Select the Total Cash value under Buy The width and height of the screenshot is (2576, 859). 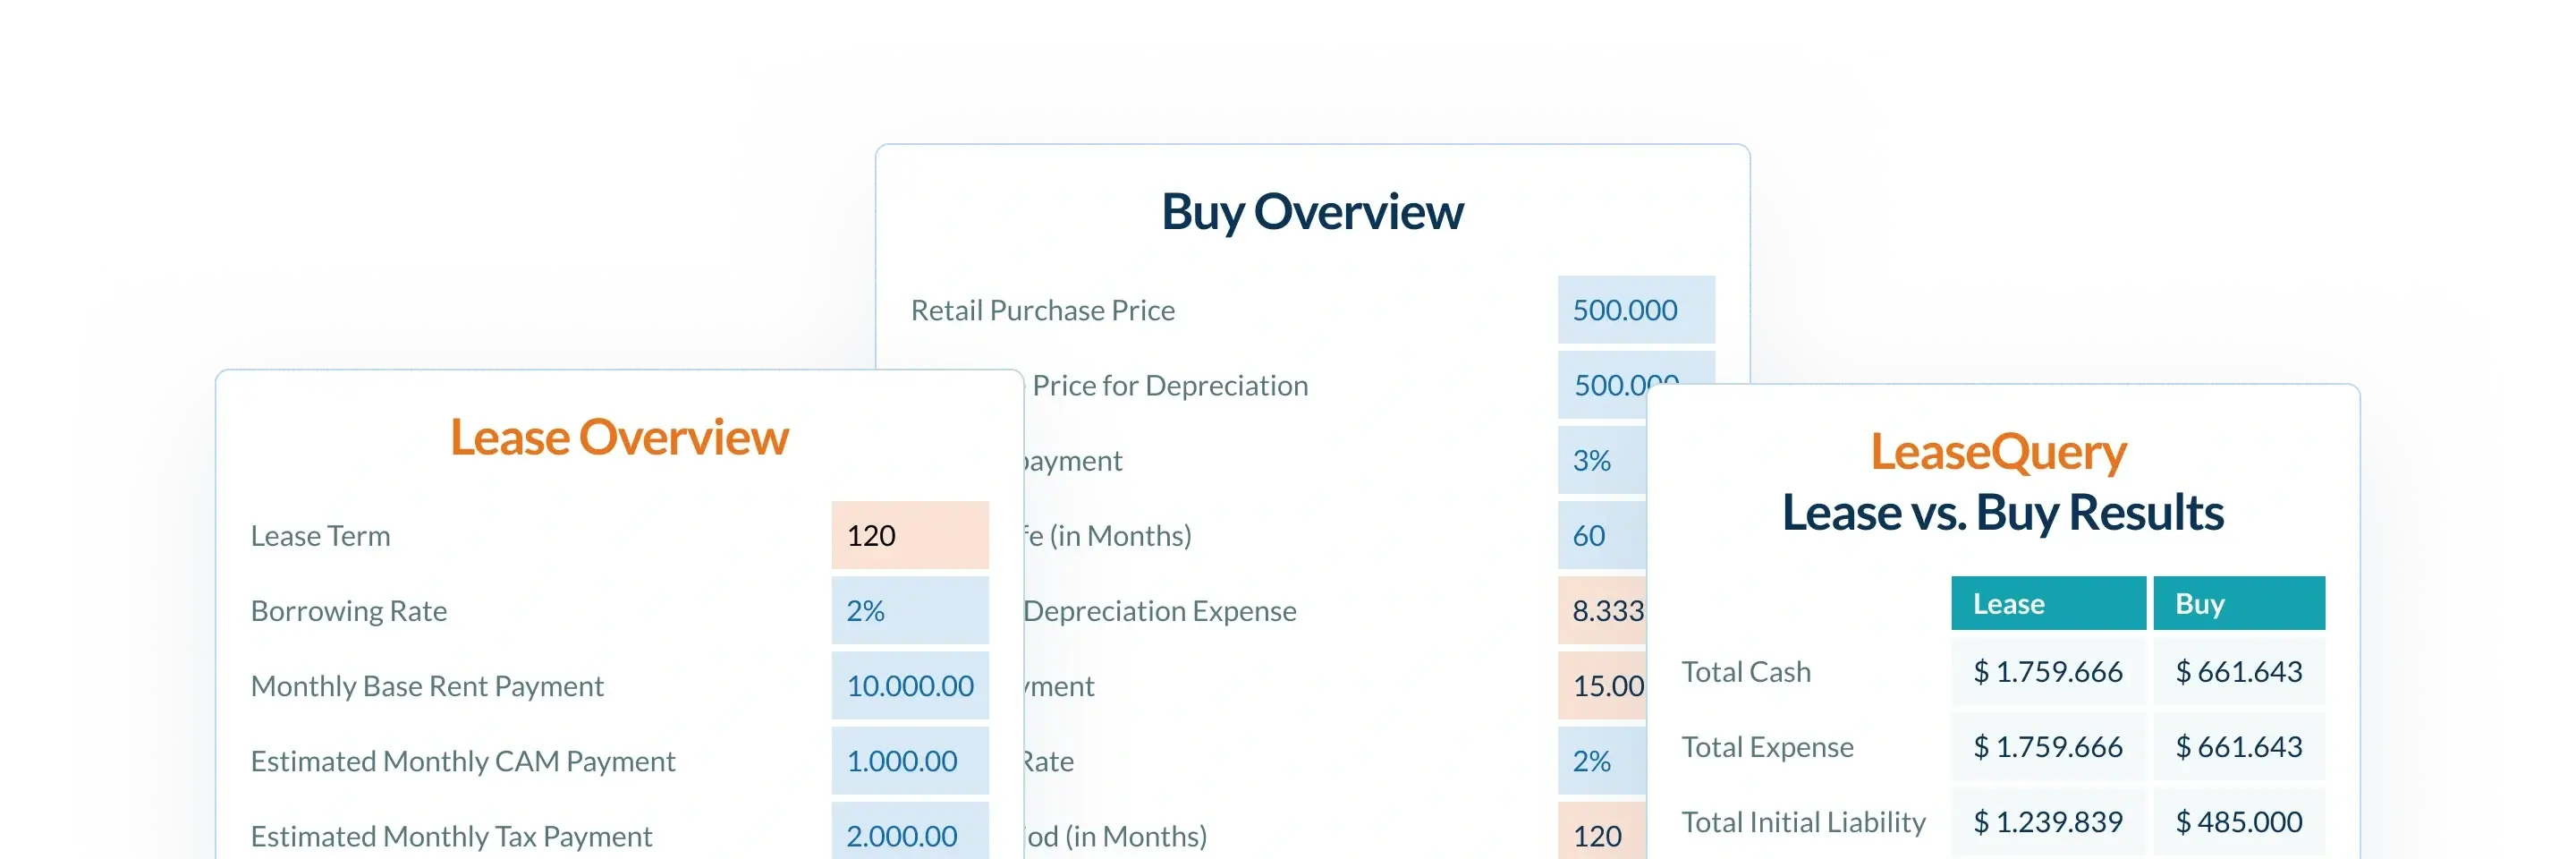(2238, 671)
